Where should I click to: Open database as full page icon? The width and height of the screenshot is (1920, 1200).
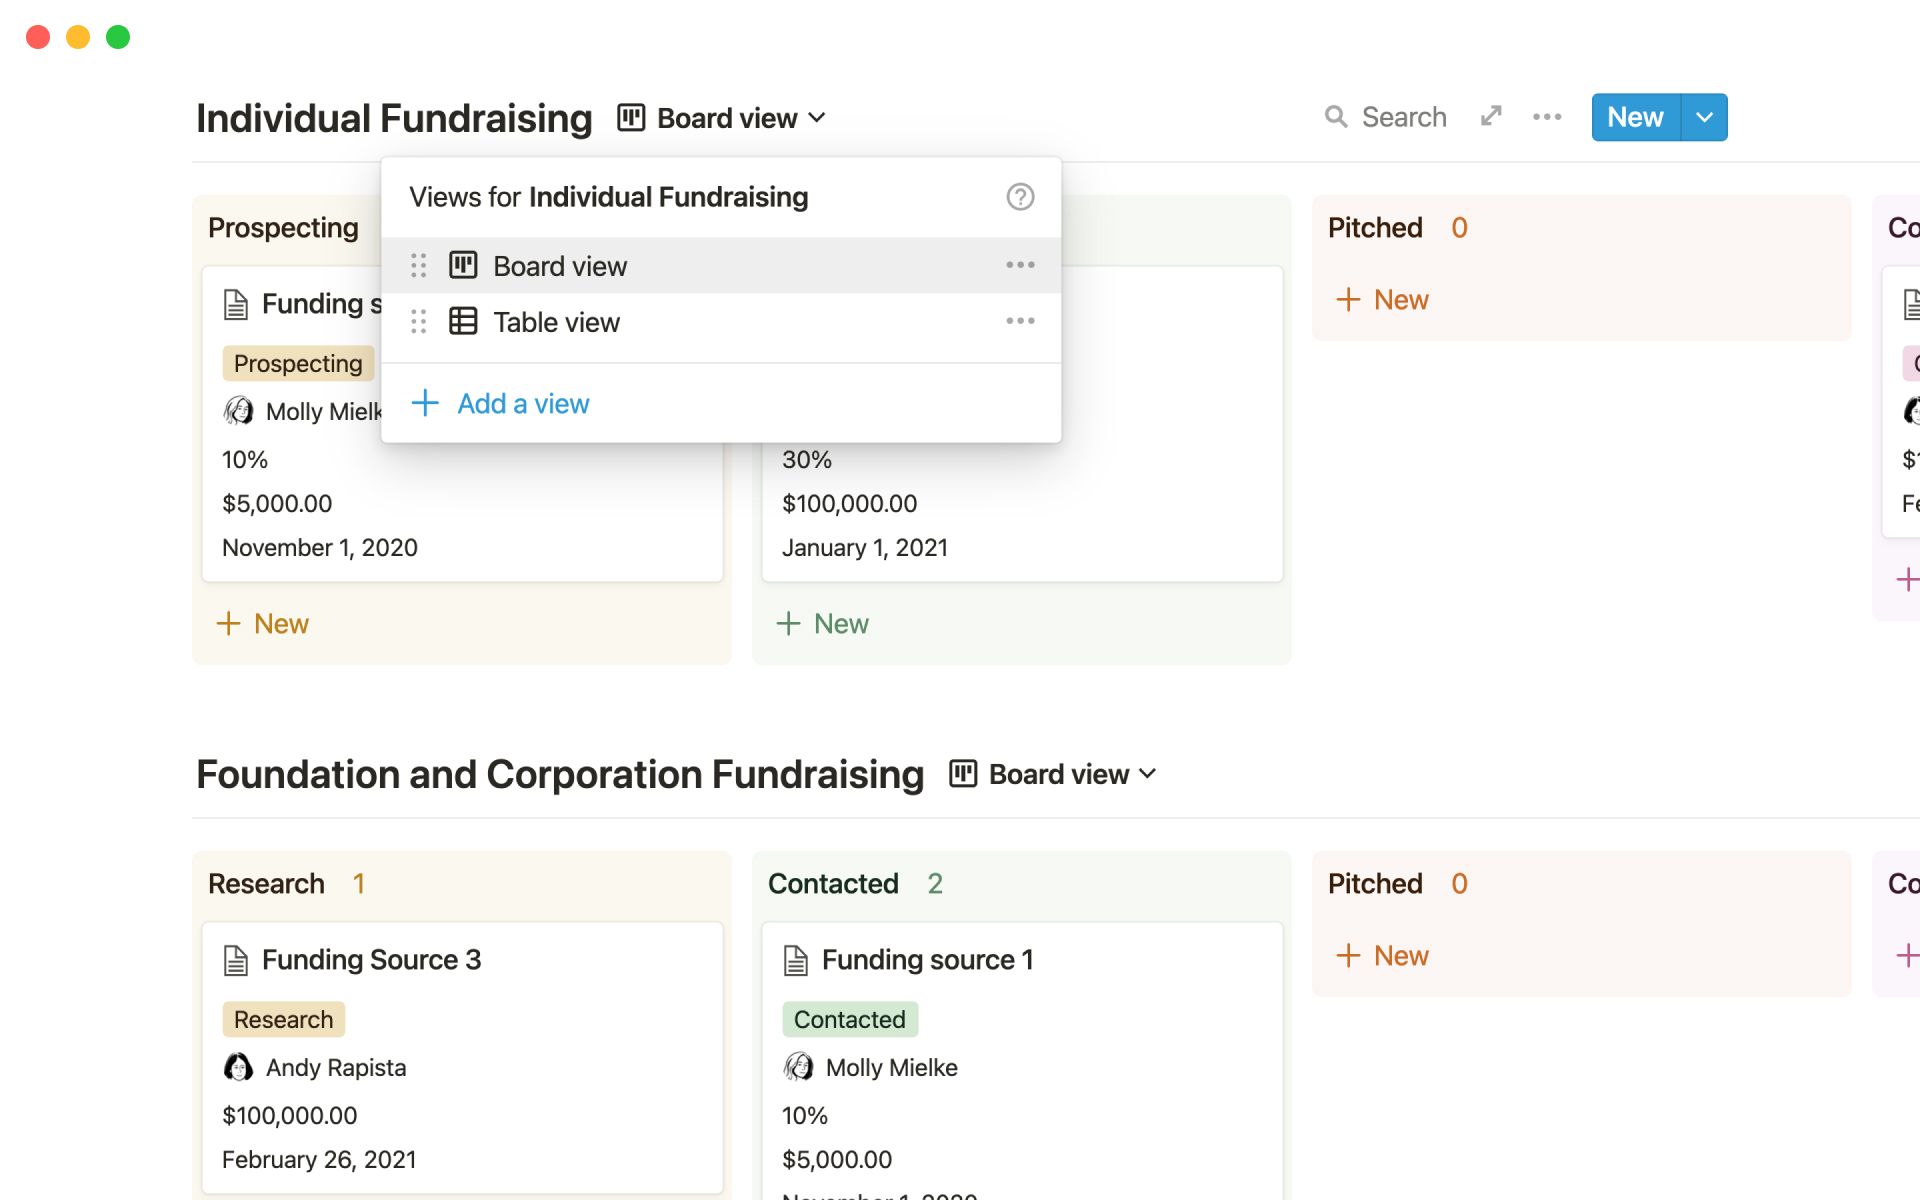coord(1490,117)
